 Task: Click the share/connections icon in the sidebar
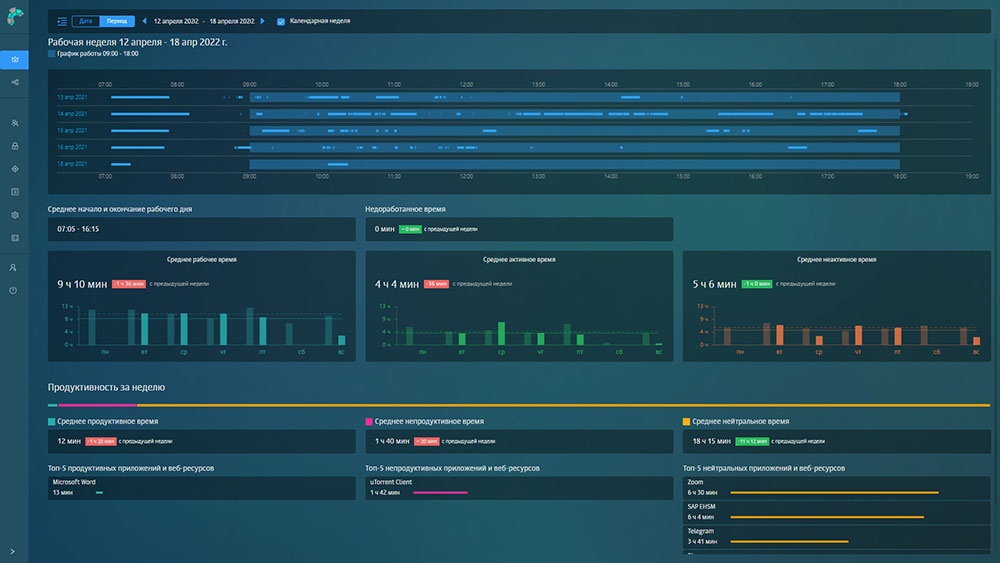point(14,82)
